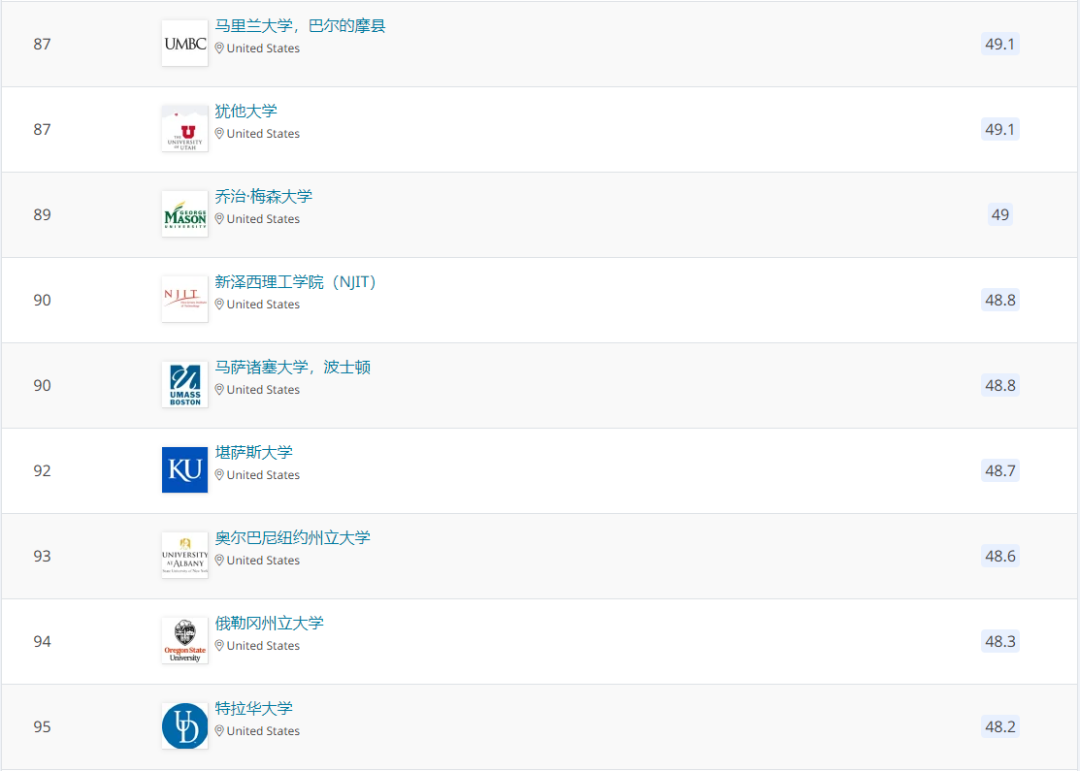Image resolution: width=1080 pixels, height=771 pixels.
Task: Click the University at Albany logo
Action: (x=185, y=555)
